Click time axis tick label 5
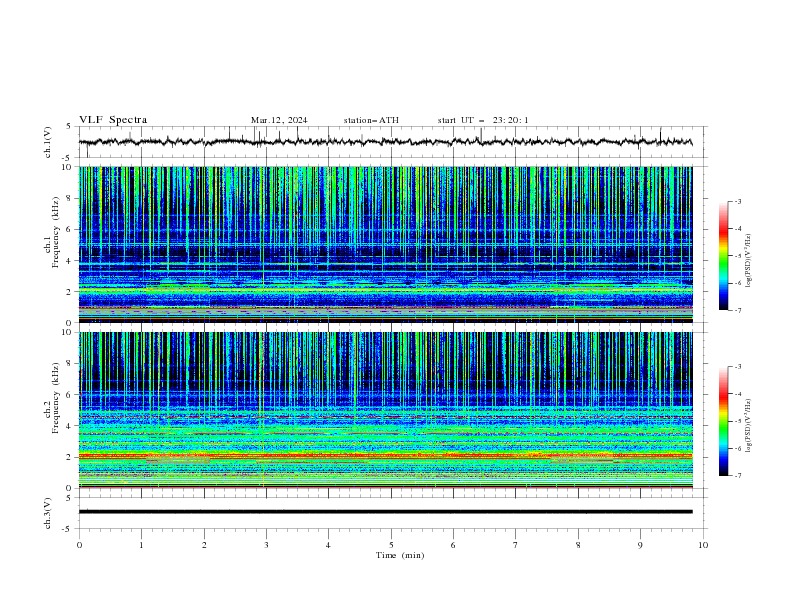792x612 pixels. point(391,545)
